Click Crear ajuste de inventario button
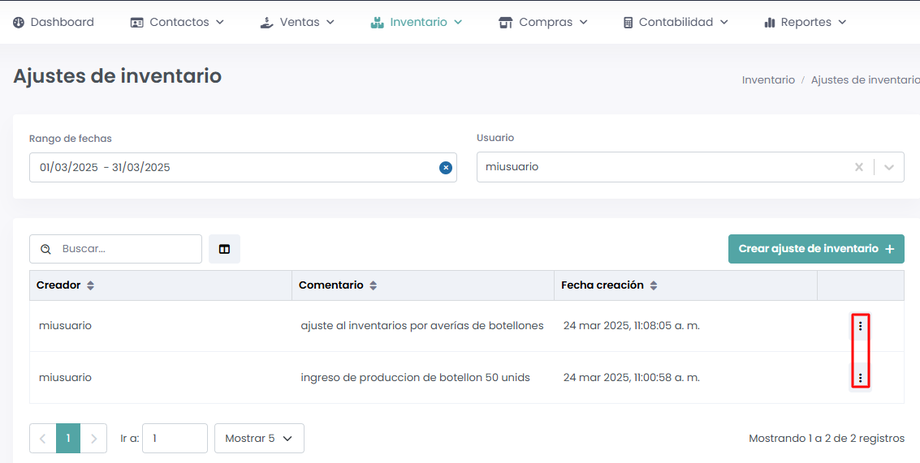Image resolution: width=920 pixels, height=463 pixels. point(816,249)
